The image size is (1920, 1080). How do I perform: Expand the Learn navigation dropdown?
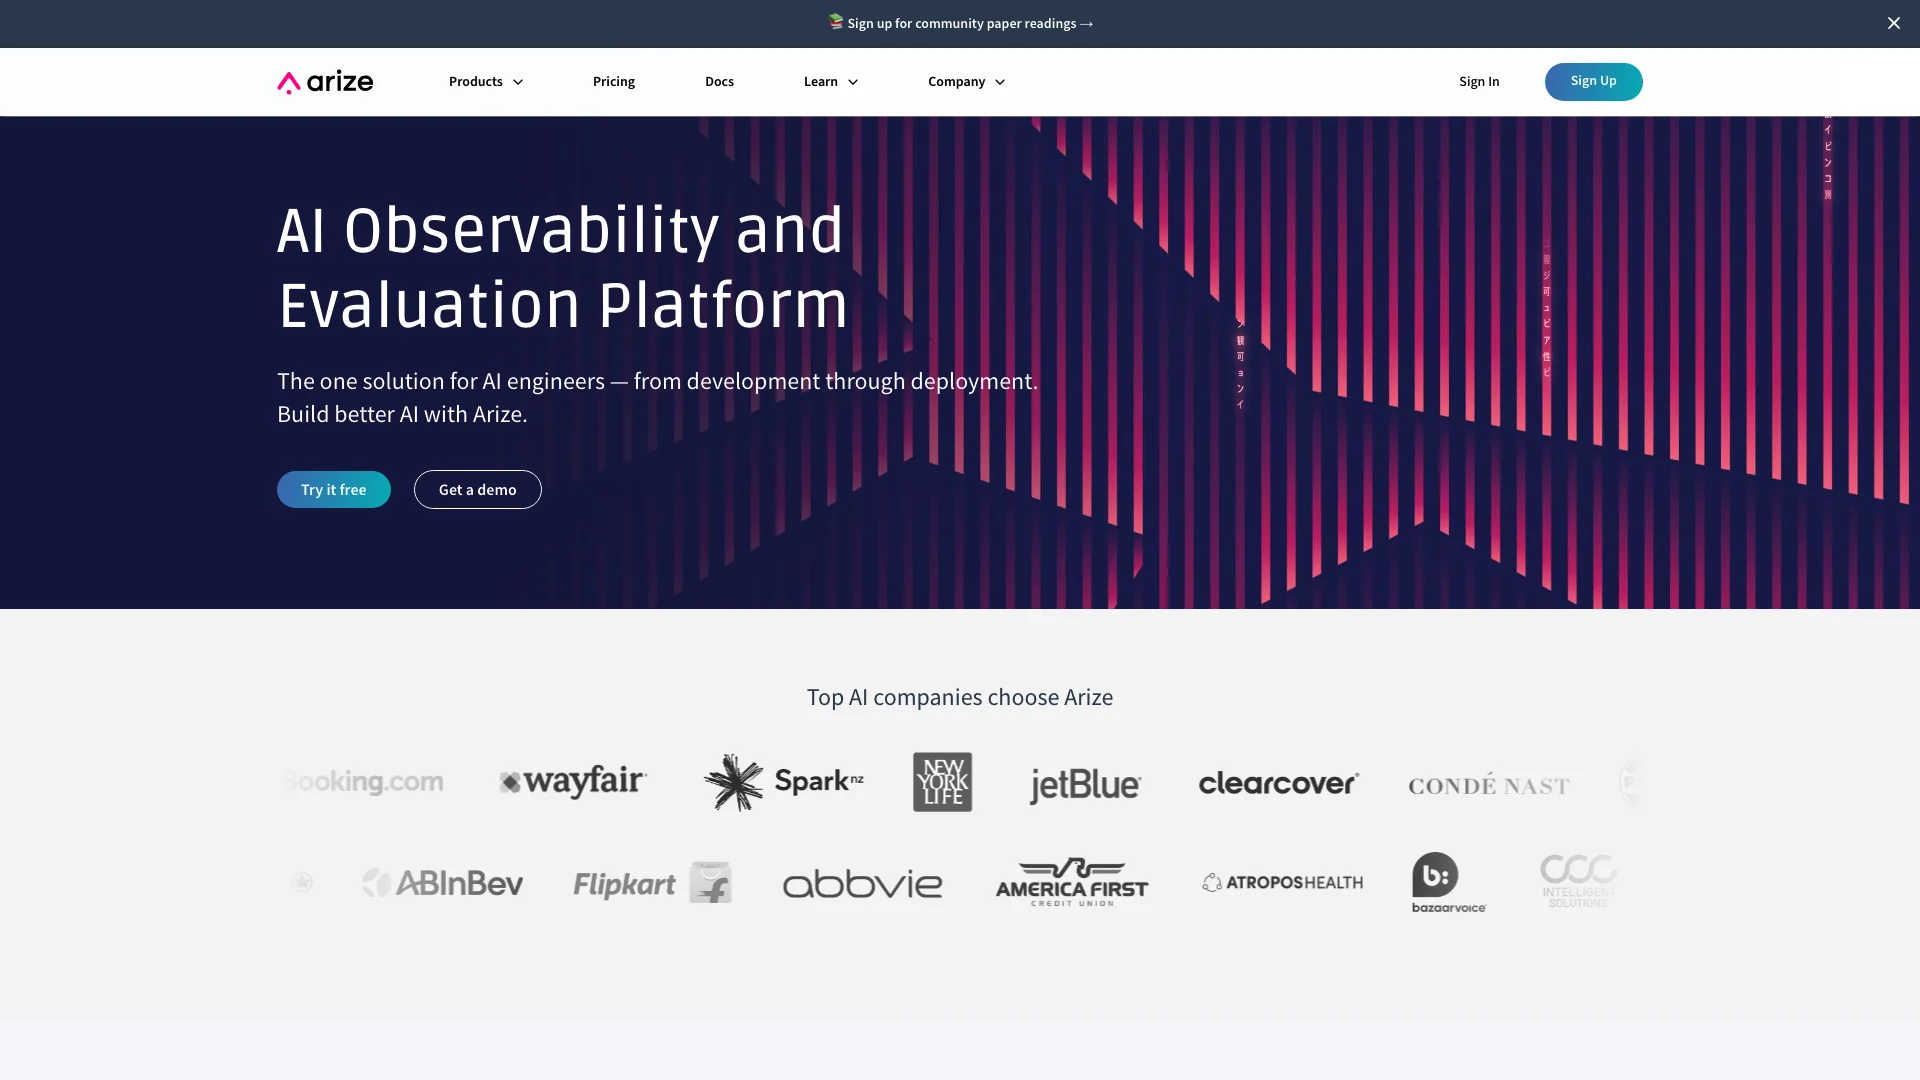pos(832,82)
